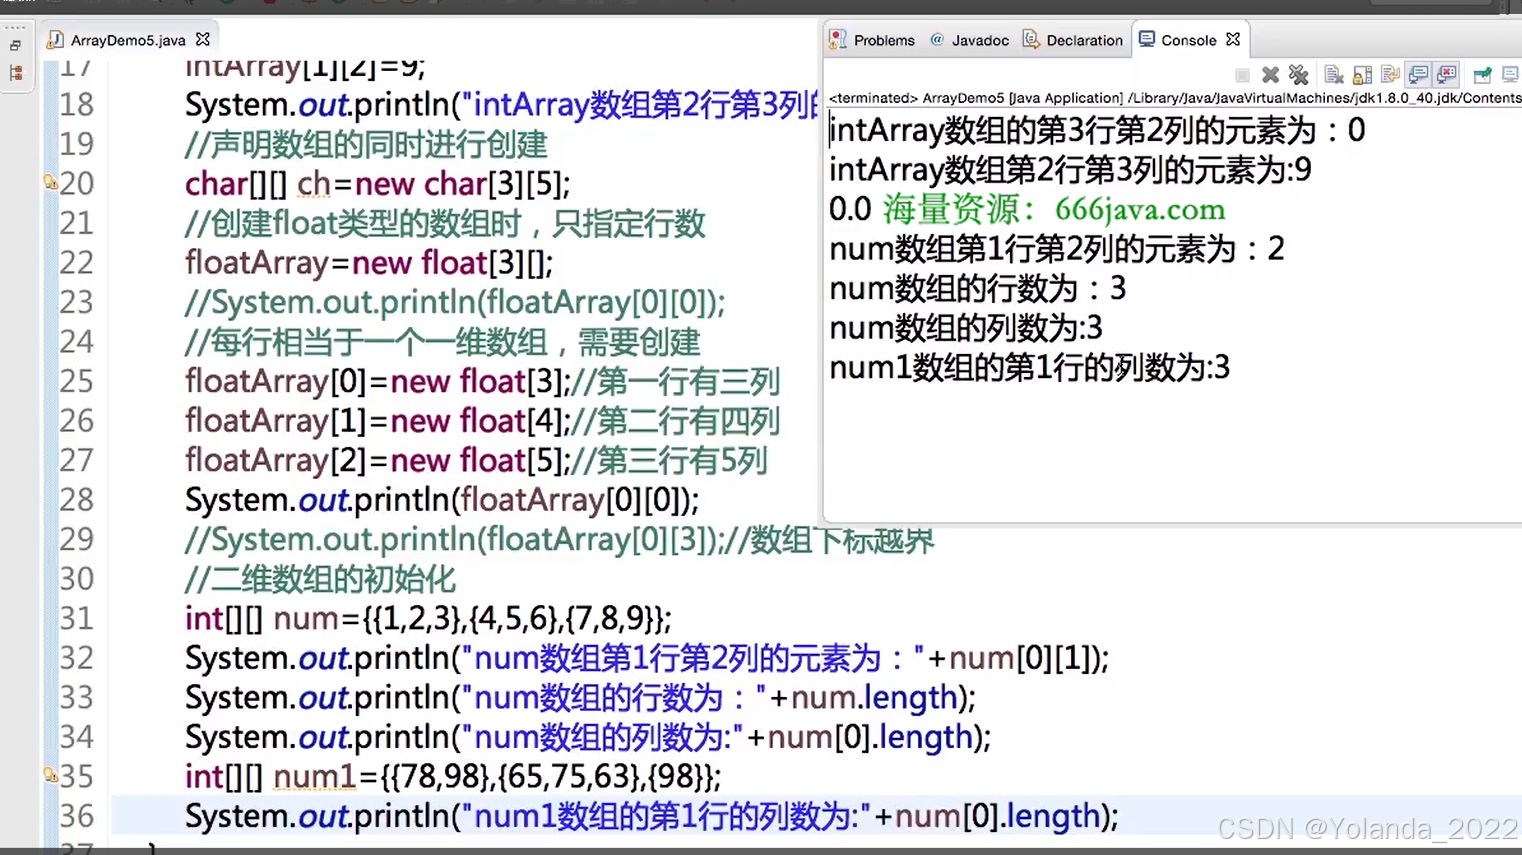Image resolution: width=1522 pixels, height=855 pixels.
Task: Remove the terminated launch from Console
Action: click(x=1270, y=75)
